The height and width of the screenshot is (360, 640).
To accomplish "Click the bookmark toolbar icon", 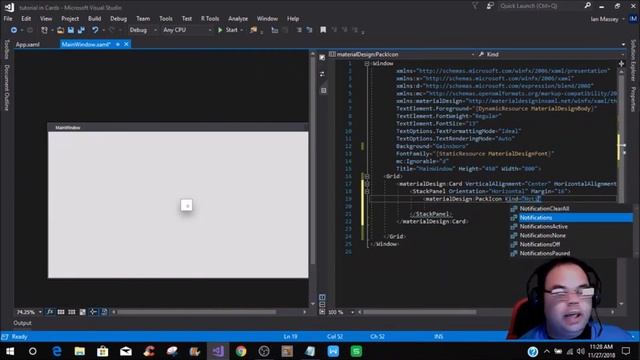I will coord(323,30).
